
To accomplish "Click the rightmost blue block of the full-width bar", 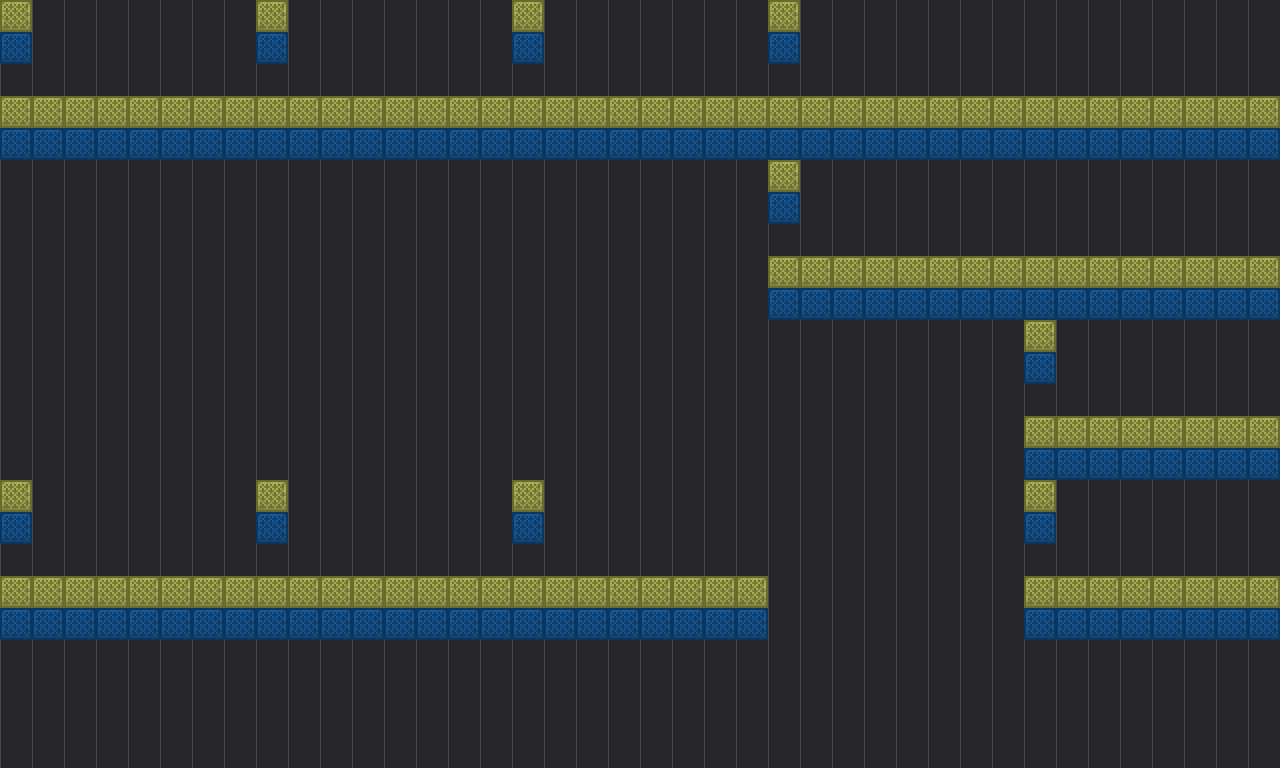I will 1264,144.
